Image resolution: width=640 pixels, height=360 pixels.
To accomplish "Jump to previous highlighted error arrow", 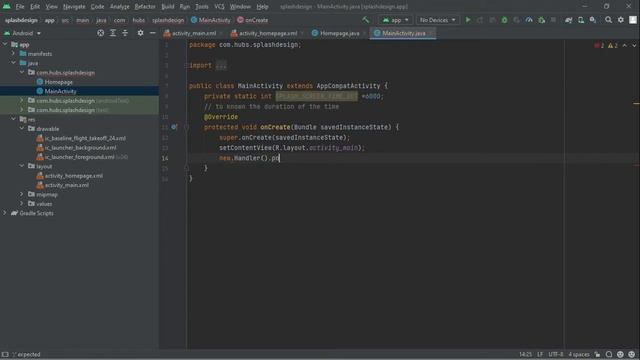I will tap(624, 45).
